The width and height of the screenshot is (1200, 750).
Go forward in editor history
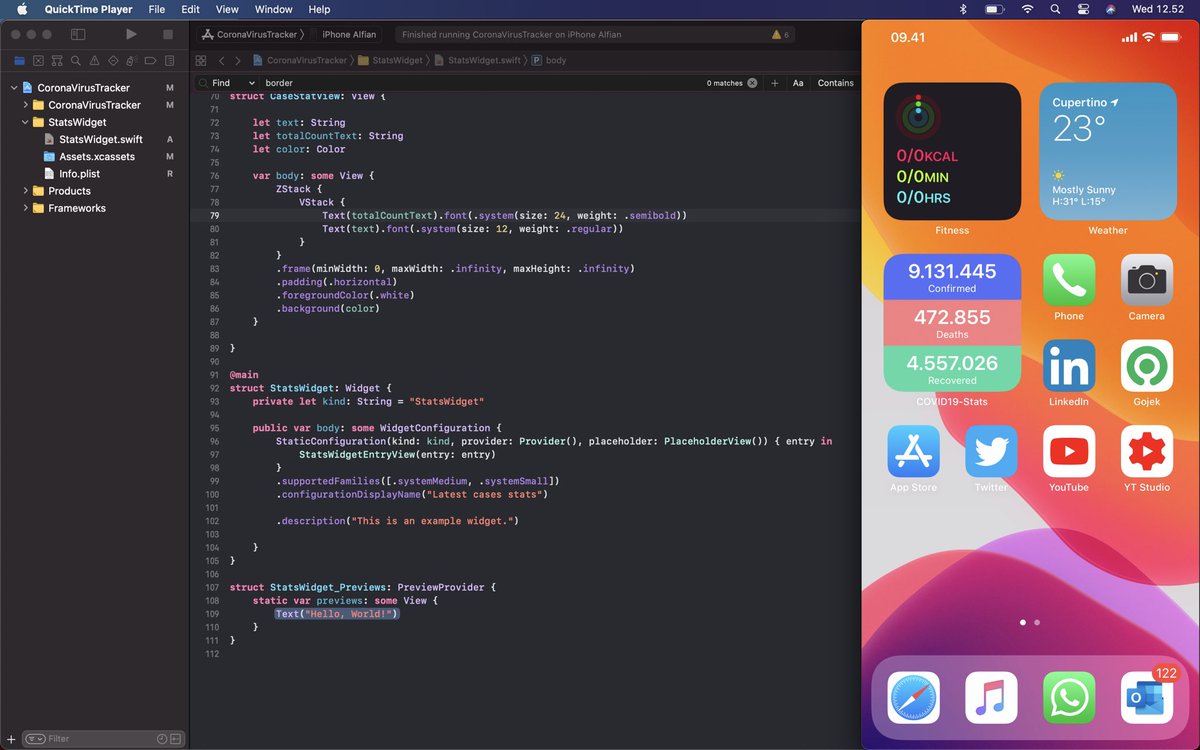coord(236,60)
